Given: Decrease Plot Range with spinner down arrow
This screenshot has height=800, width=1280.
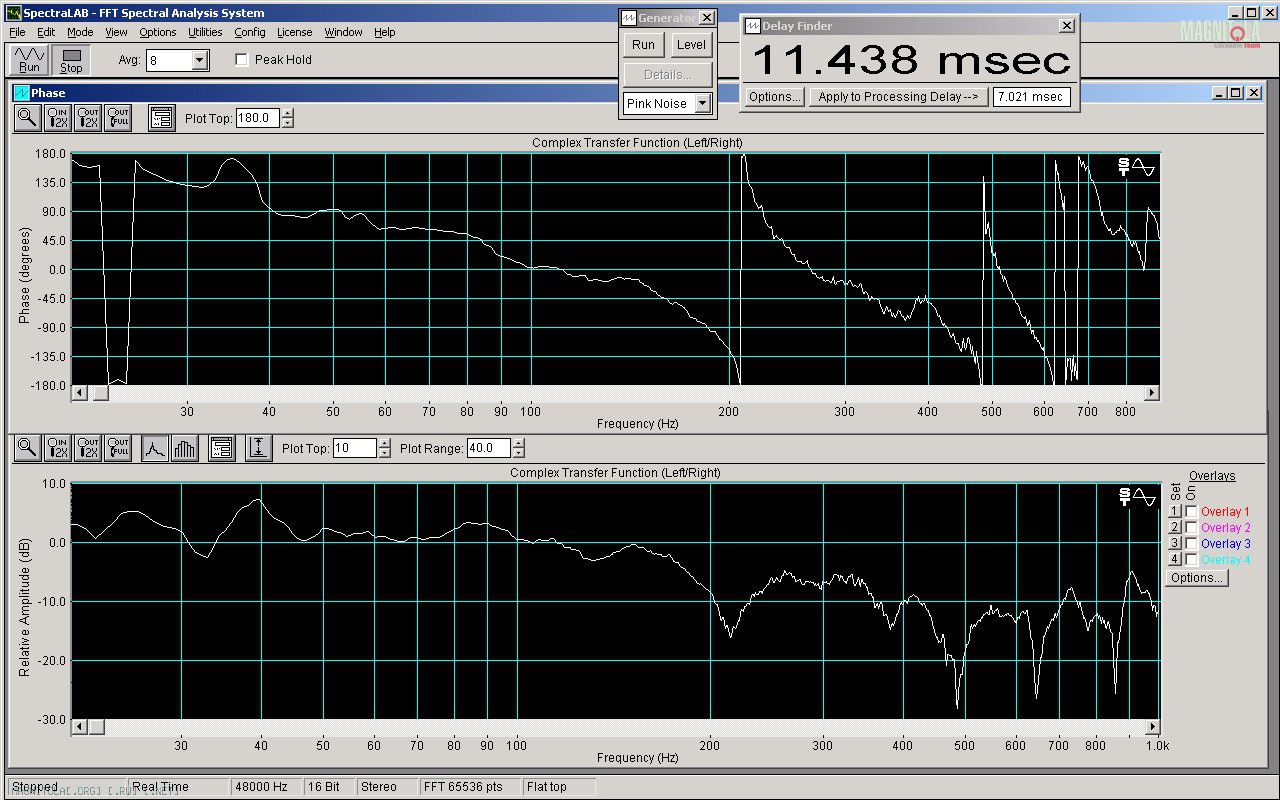Looking at the screenshot, I should 518,453.
